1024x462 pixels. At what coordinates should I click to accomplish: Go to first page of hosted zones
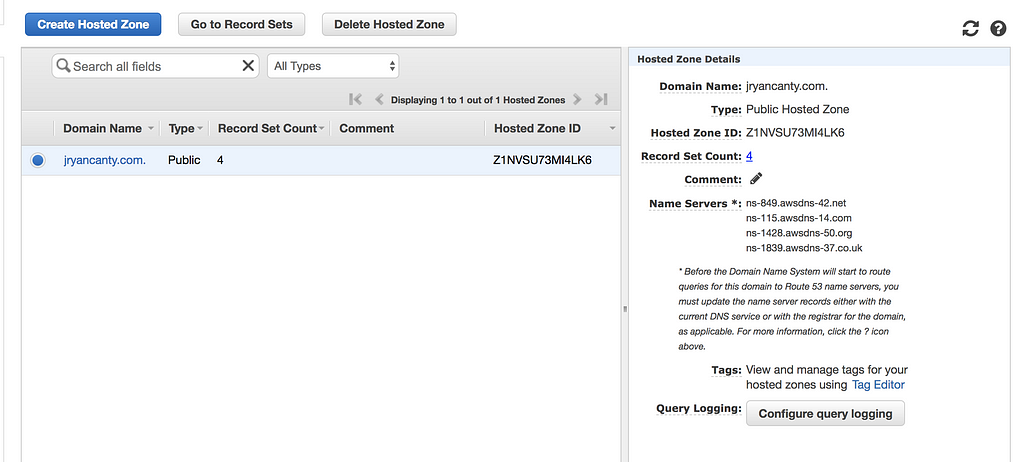click(x=355, y=99)
